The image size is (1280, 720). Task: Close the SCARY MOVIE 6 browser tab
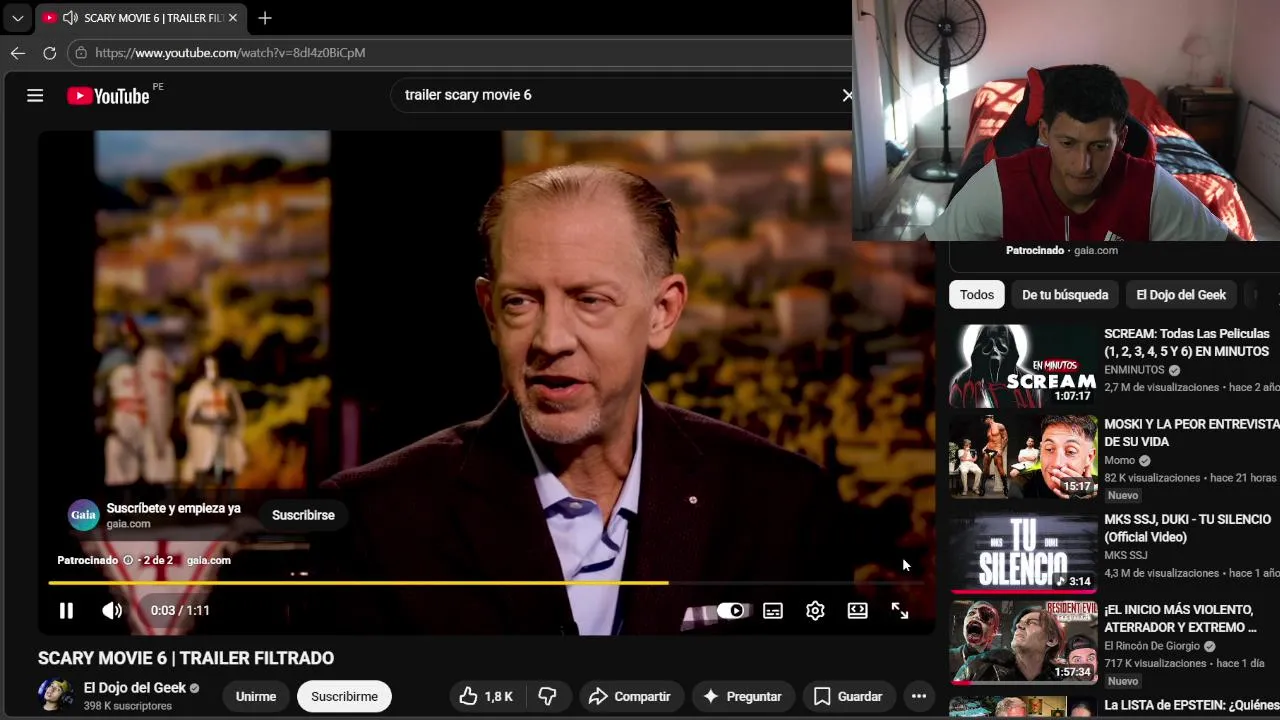(233, 18)
